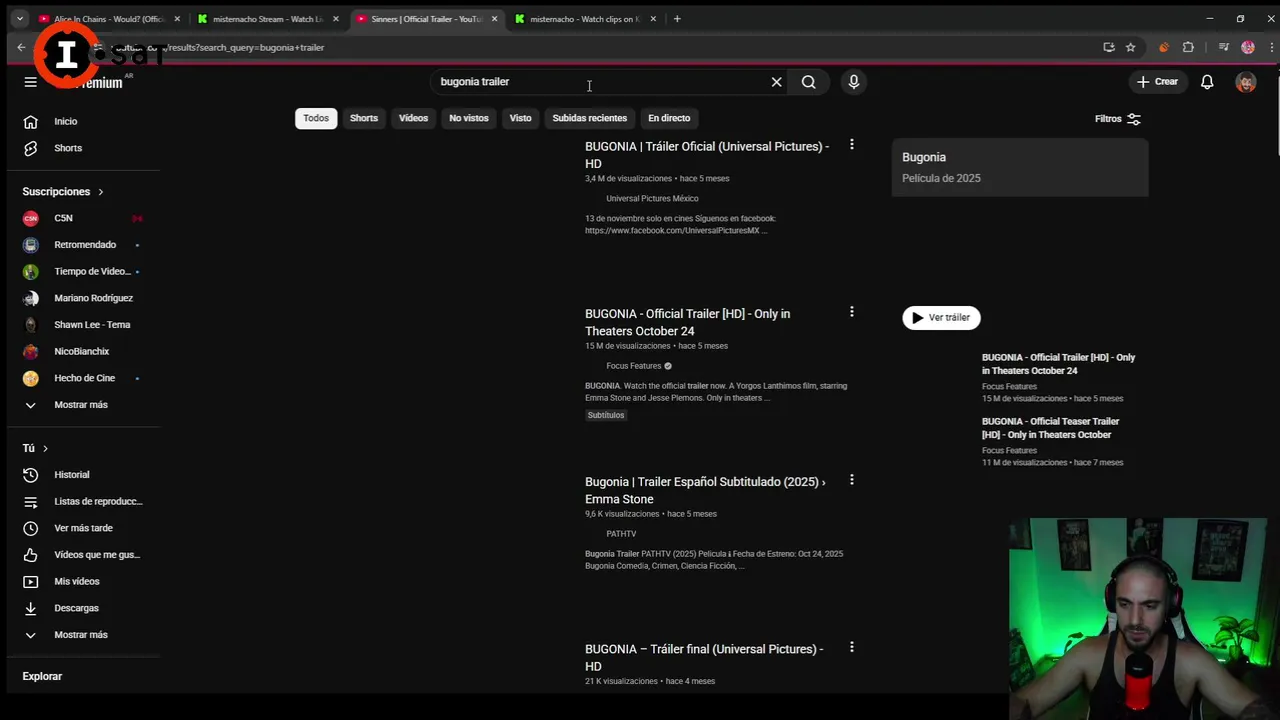Open the Retromendado subscription channel

click(x=84, y=245)
